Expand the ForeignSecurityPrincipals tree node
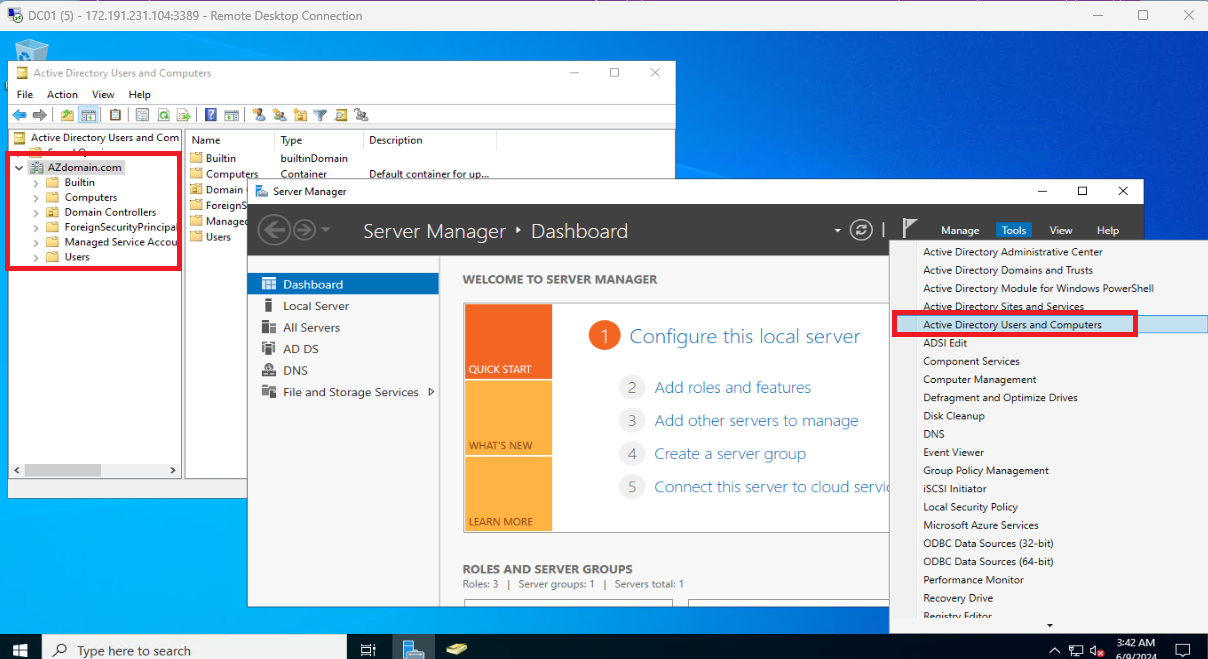 coord(37,228)
